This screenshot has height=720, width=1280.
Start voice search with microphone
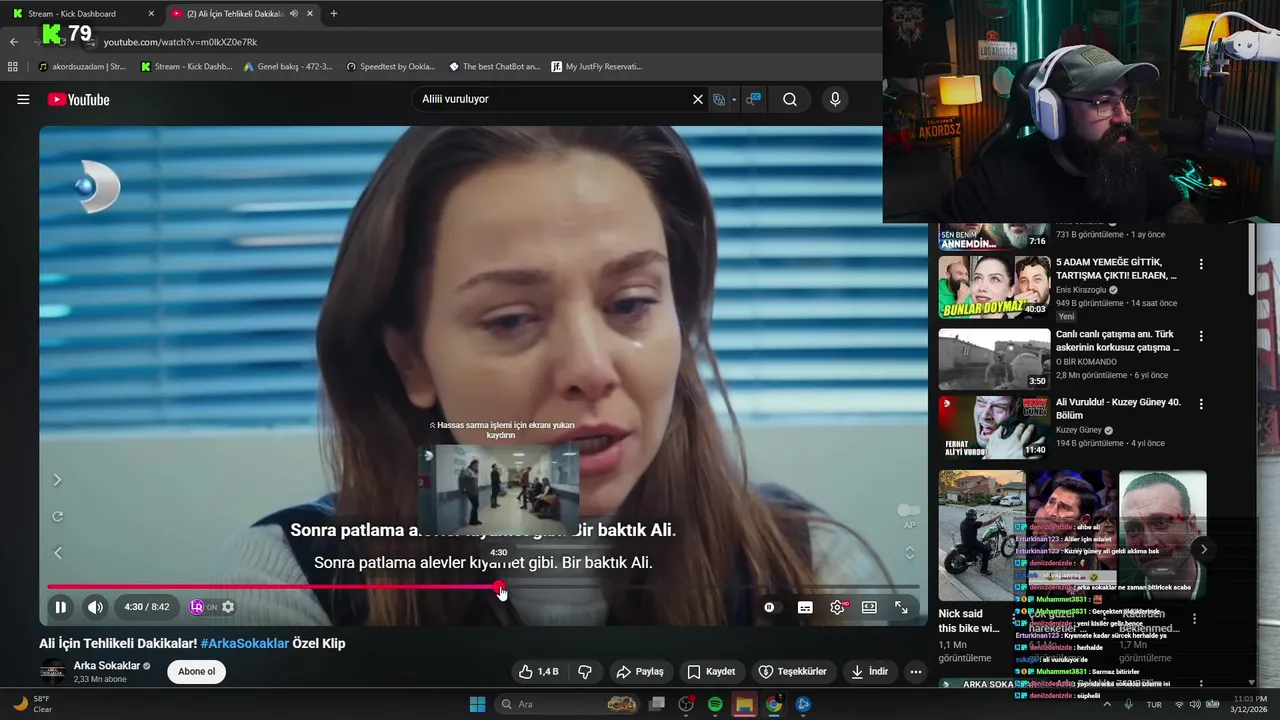click(835, 99)
